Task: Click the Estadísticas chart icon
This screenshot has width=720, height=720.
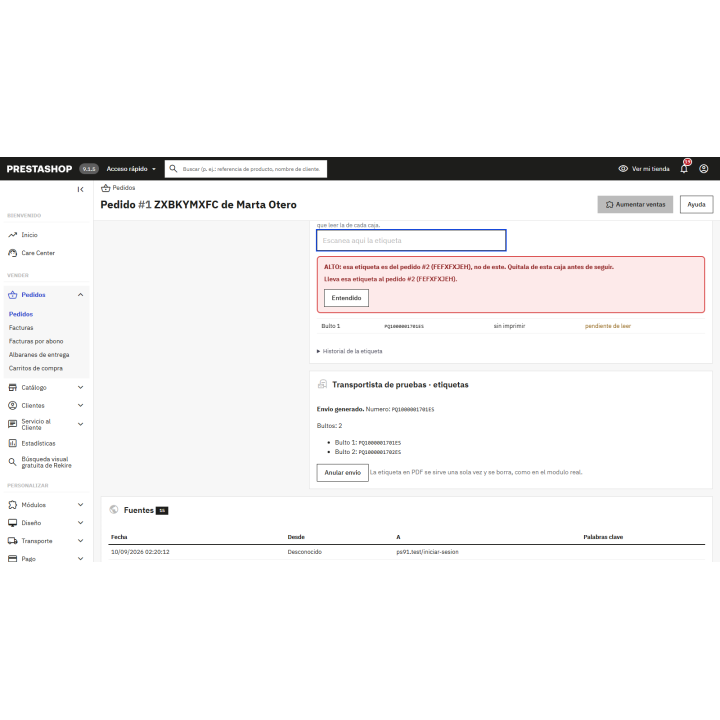Action: tap(13, 444)
